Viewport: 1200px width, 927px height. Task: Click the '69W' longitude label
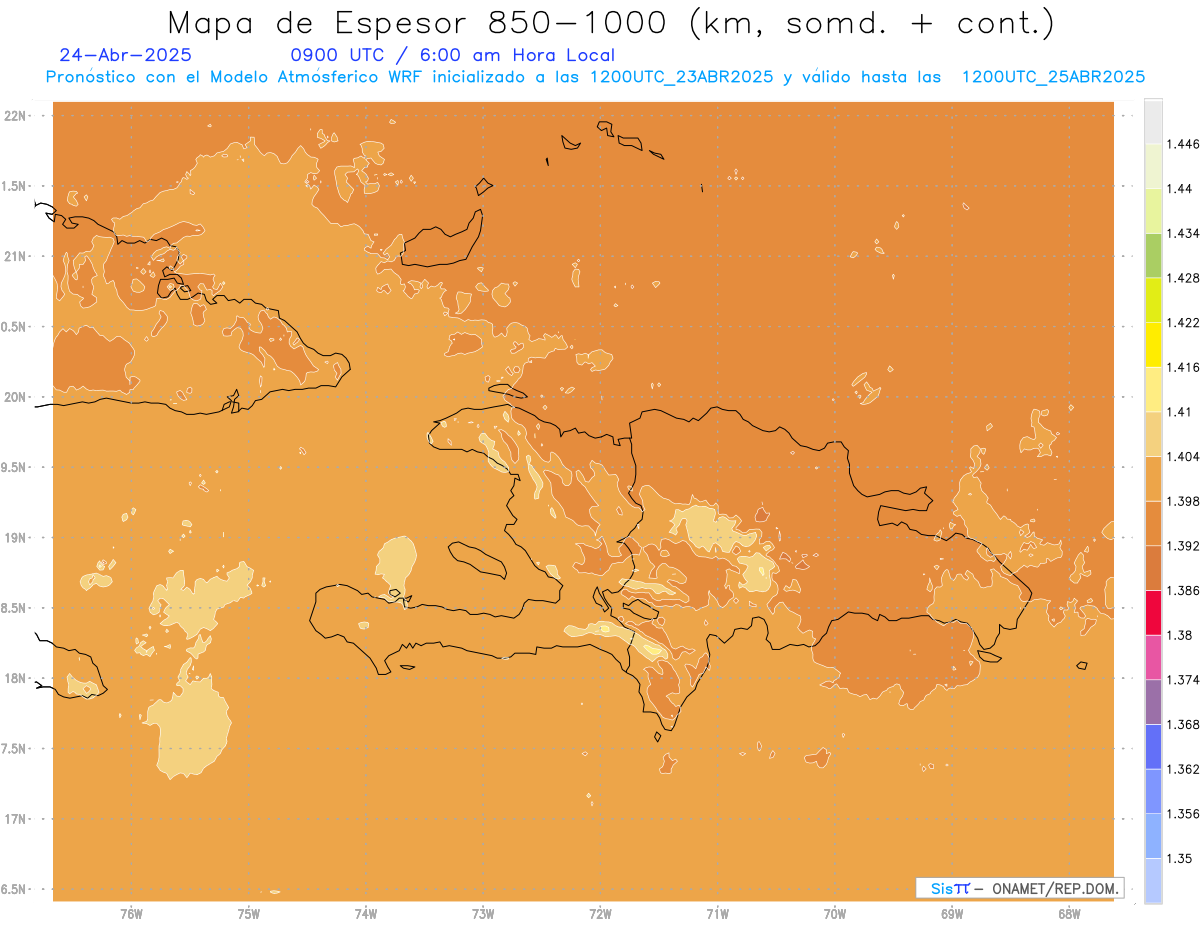(952, 913)
